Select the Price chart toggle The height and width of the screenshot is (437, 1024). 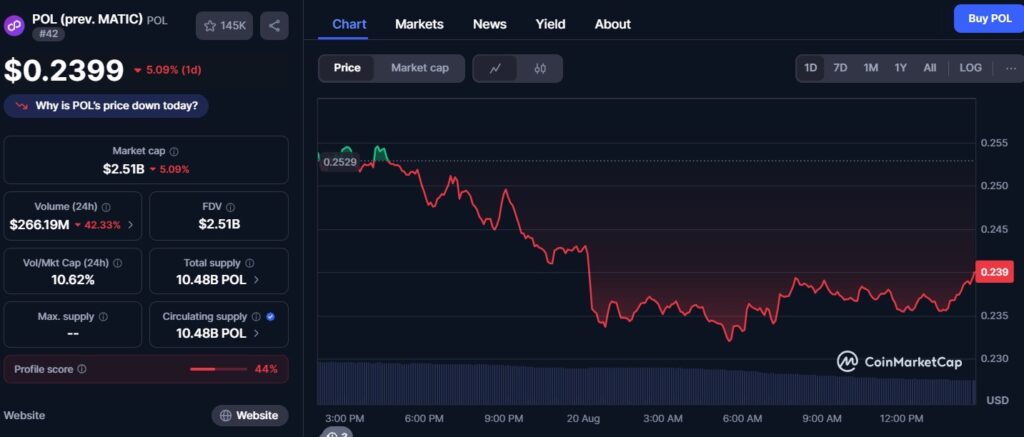347,68
